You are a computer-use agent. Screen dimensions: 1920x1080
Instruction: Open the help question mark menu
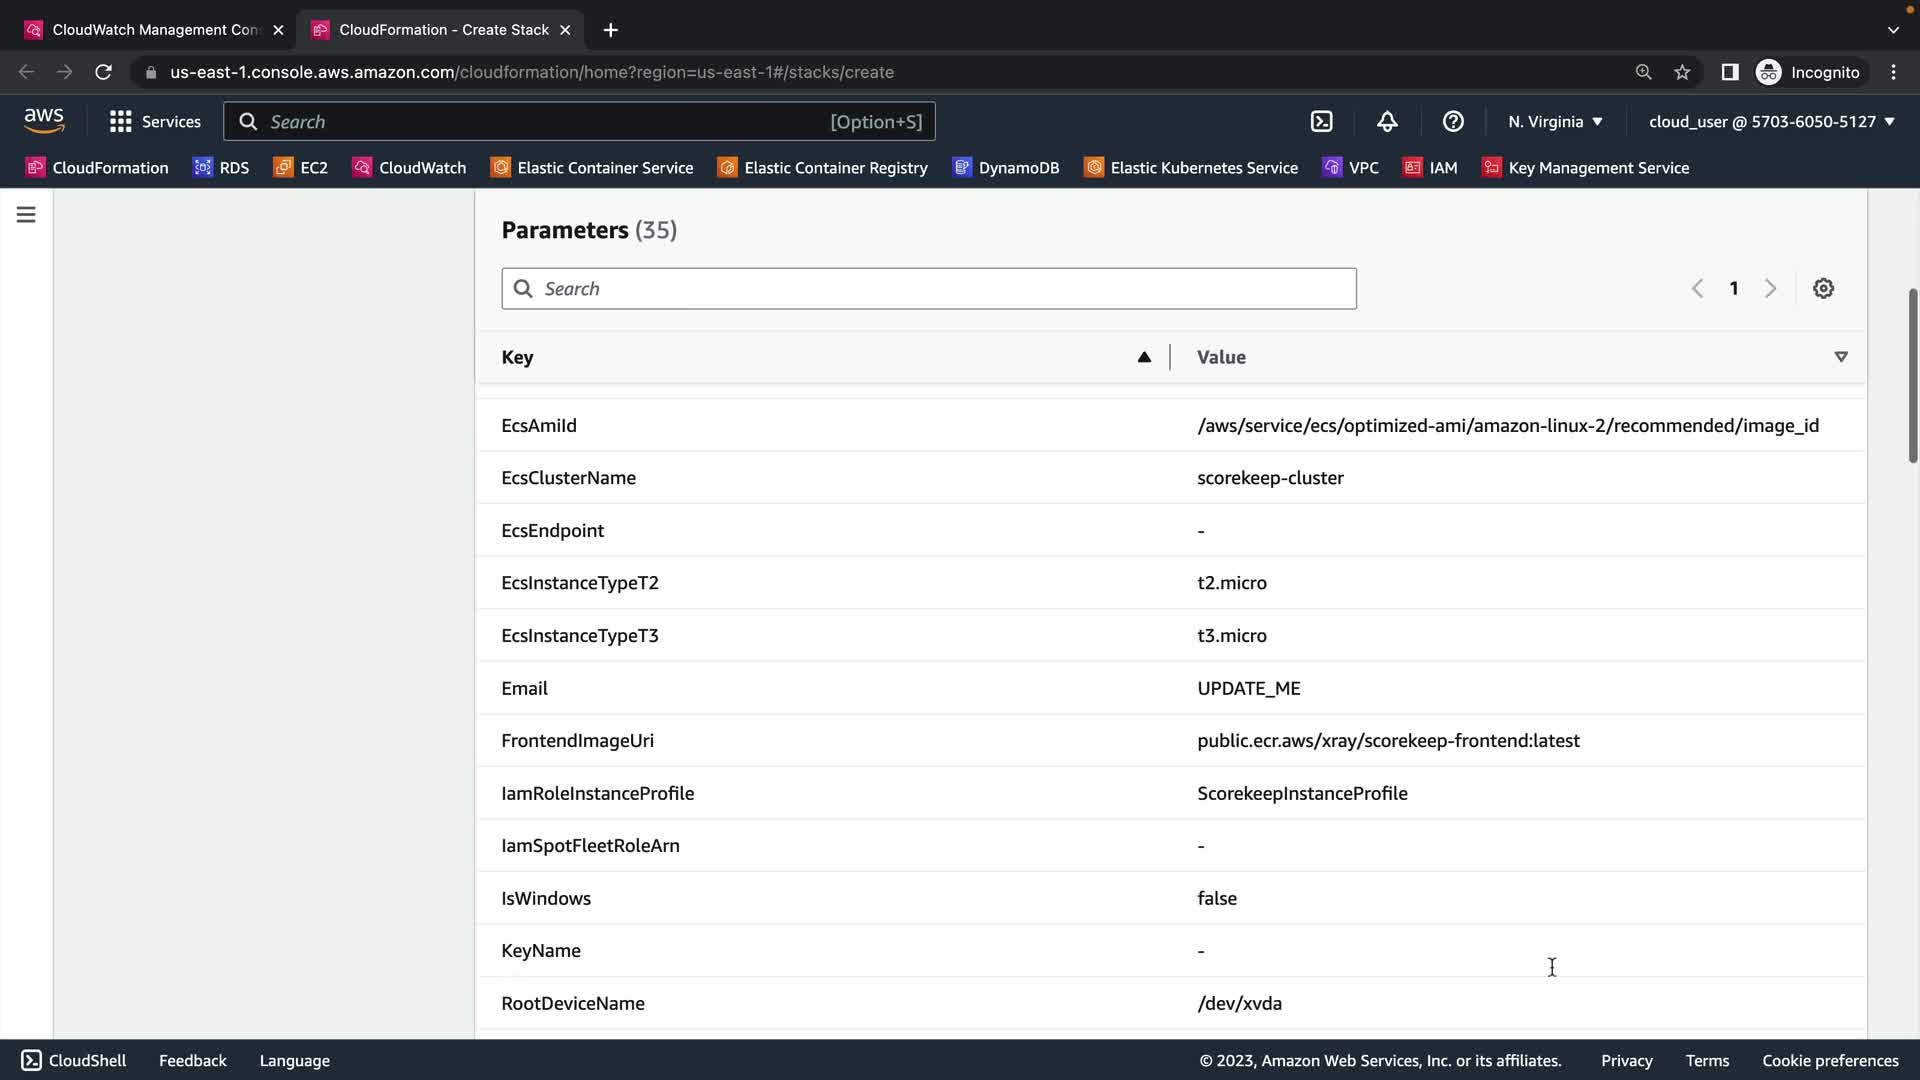click(1453, 122)
